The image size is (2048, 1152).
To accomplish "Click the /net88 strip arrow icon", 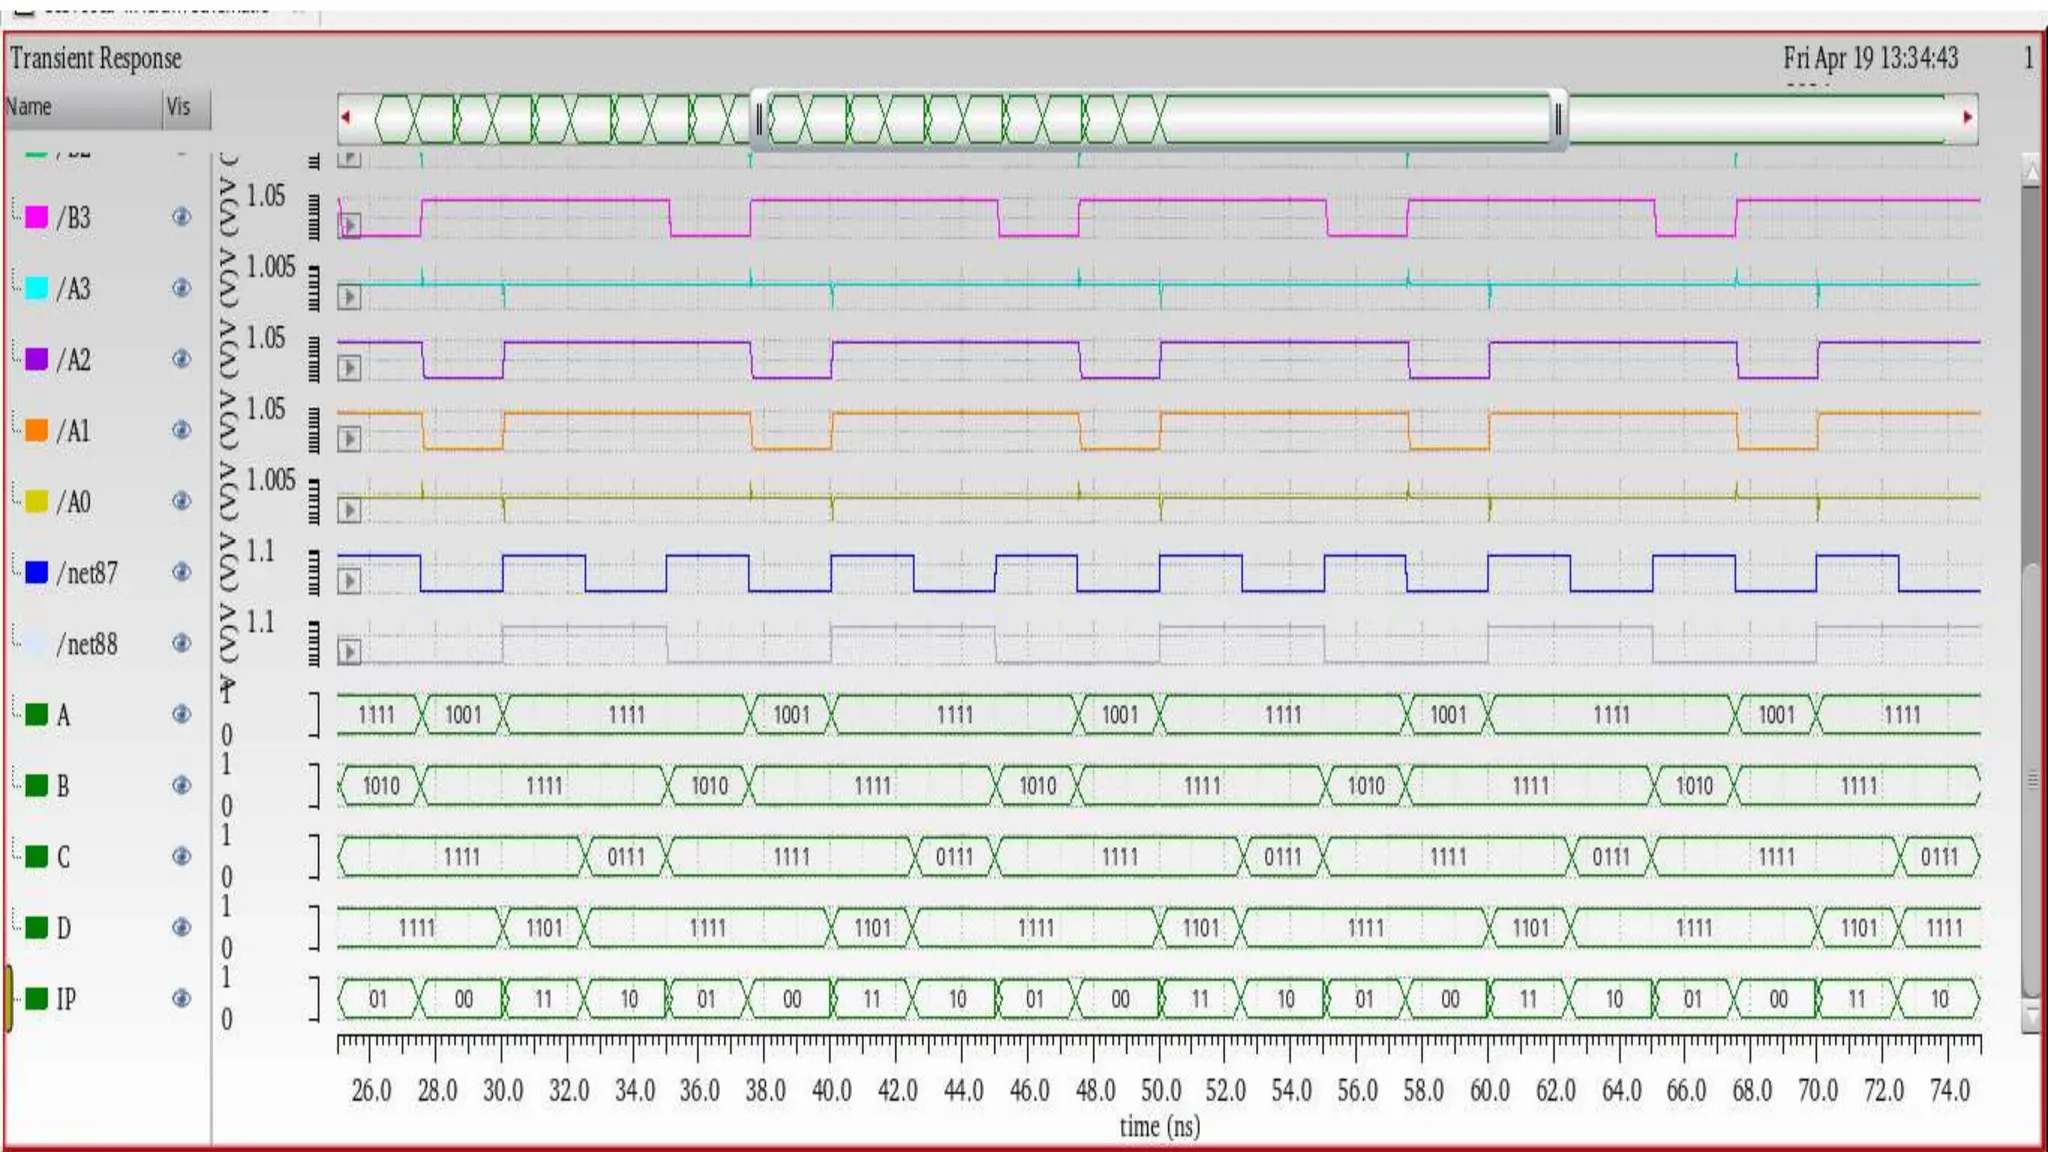I will [349, 652].
